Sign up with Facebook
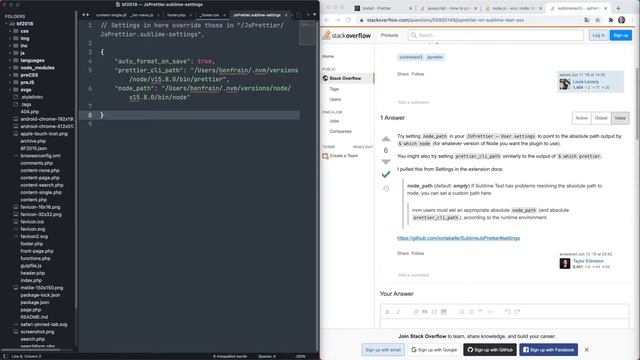 coord(549,350)
